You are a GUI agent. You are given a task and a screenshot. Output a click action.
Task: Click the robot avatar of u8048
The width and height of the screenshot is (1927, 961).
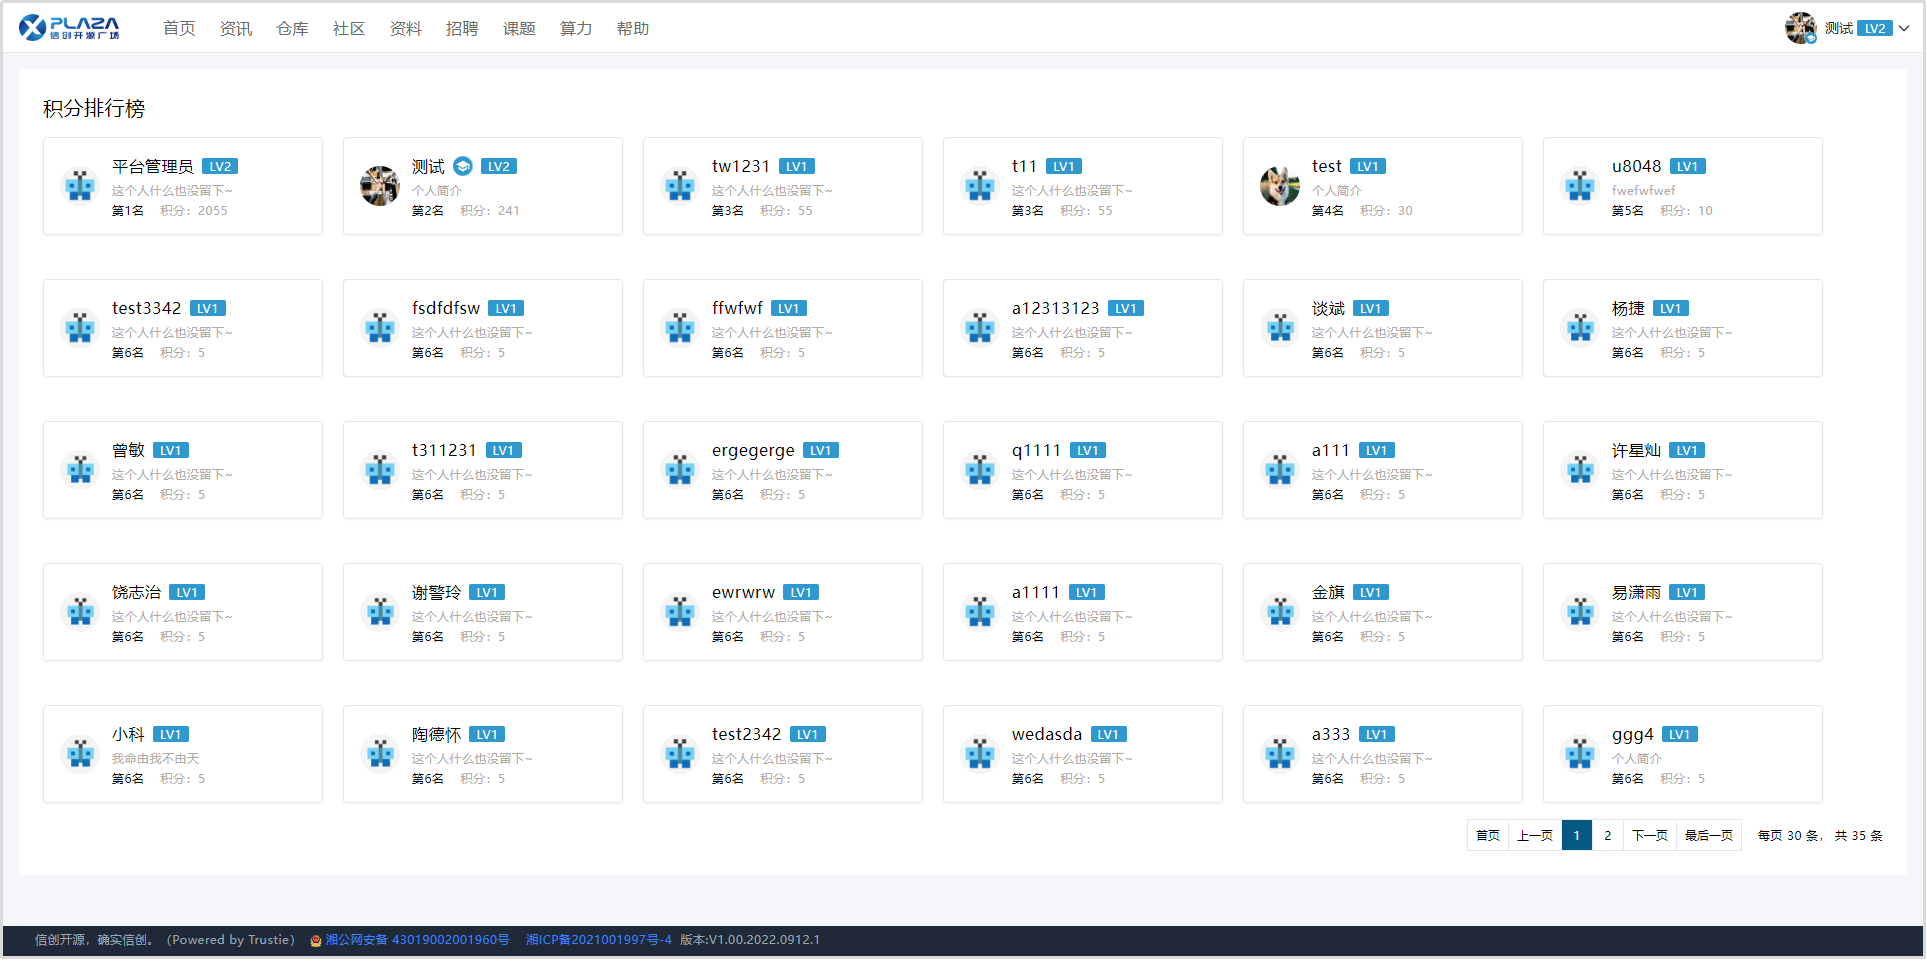[1580, 186]
